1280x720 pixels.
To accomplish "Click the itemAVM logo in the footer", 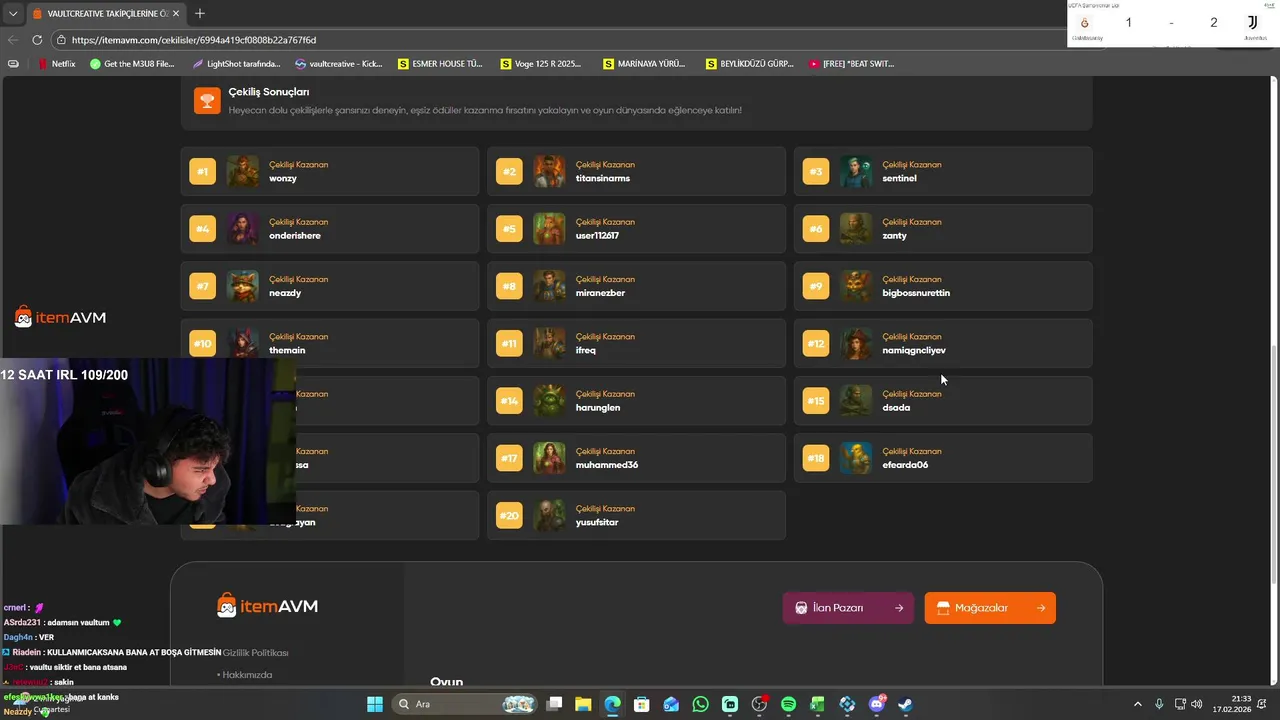I will click(267, 605).
